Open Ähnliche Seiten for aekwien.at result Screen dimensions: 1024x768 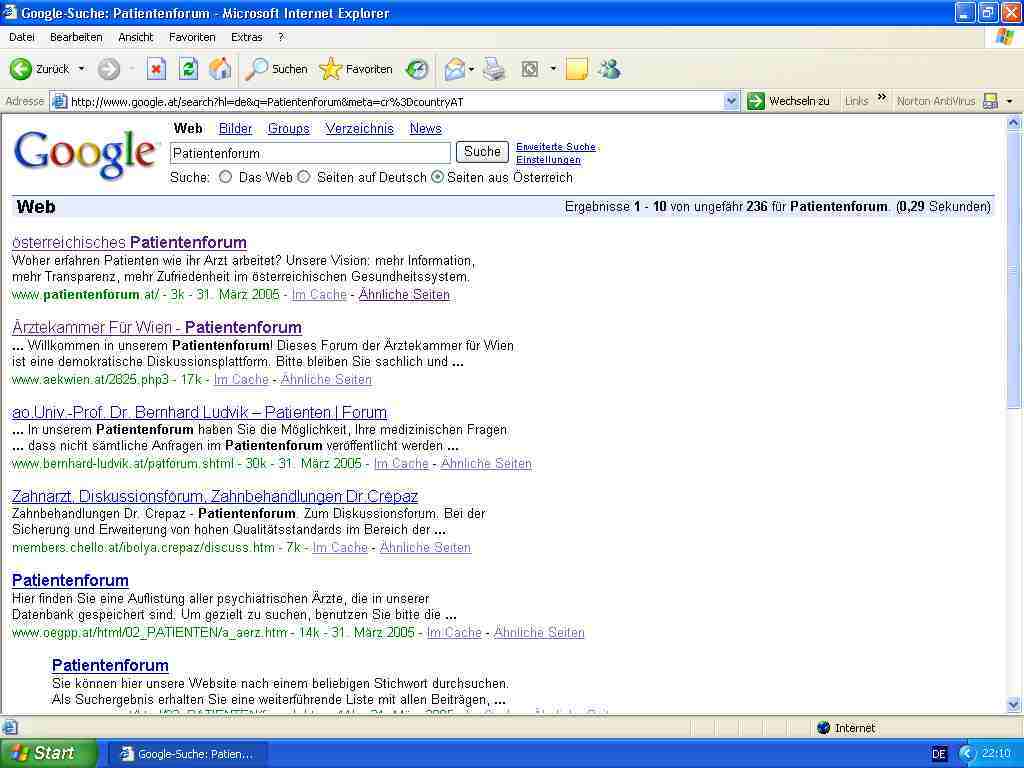(x=327, y=379)
